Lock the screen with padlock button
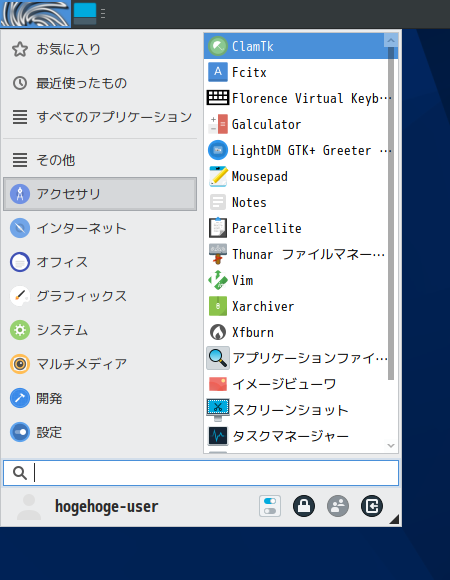The width and height of the screenshot is (450, 580). pyautogui.click(x=304, y=506)
